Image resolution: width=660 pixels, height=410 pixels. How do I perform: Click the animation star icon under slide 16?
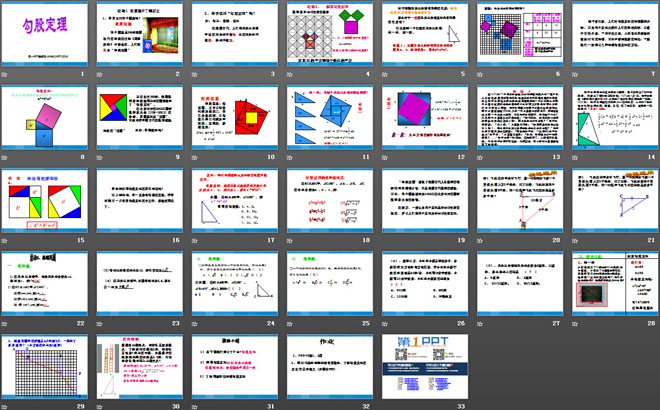[x=100, y=241]
